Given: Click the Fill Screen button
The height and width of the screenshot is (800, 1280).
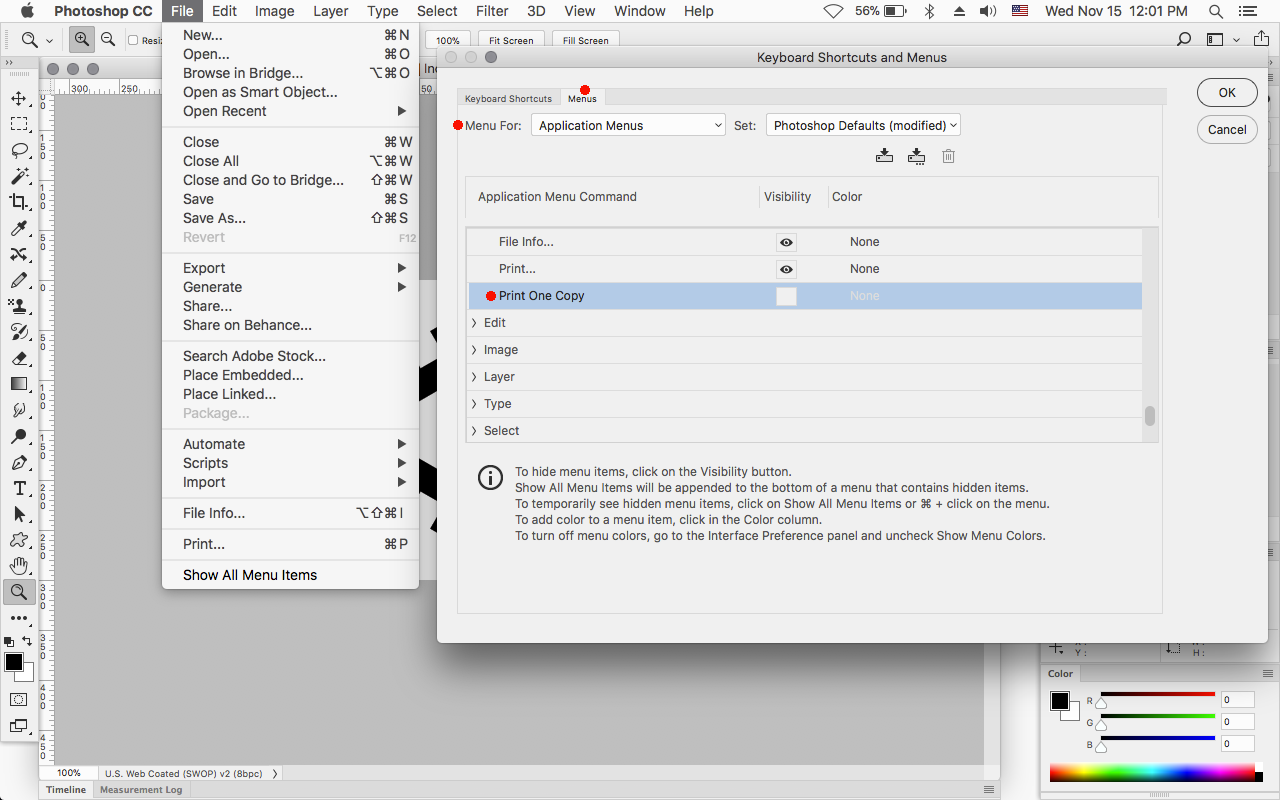Looking at the screenshot, I should coord(585,40).
